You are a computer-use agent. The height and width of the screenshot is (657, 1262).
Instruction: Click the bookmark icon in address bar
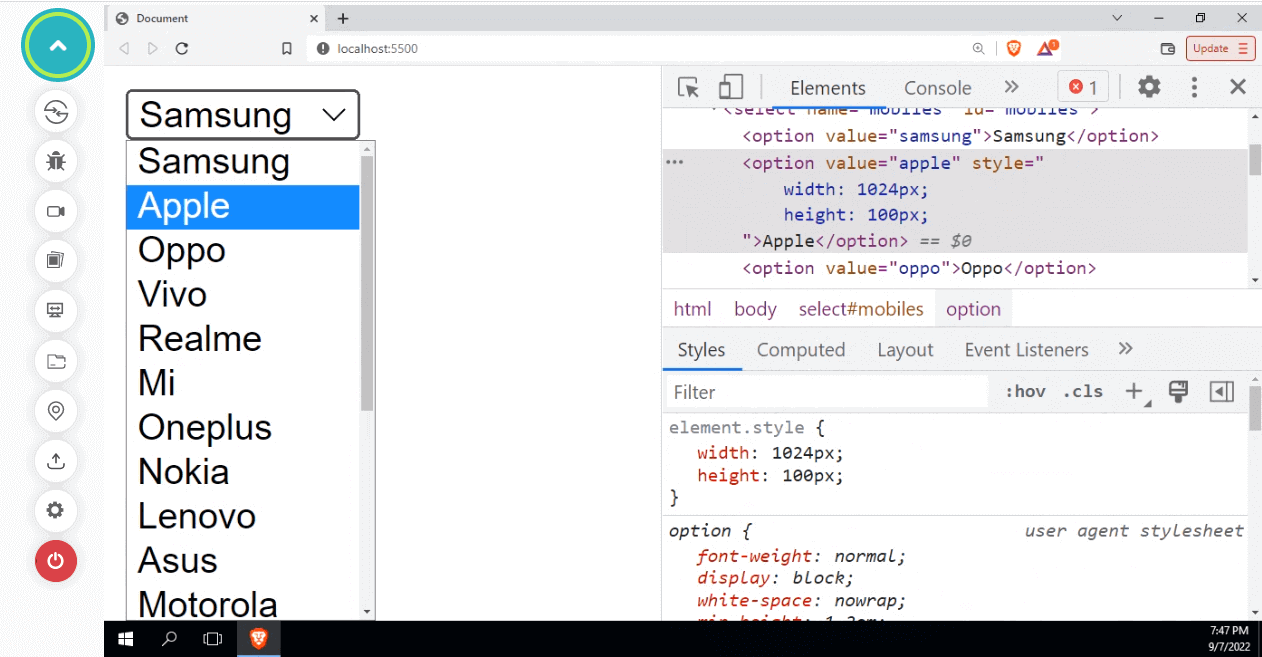pos(287,48)
